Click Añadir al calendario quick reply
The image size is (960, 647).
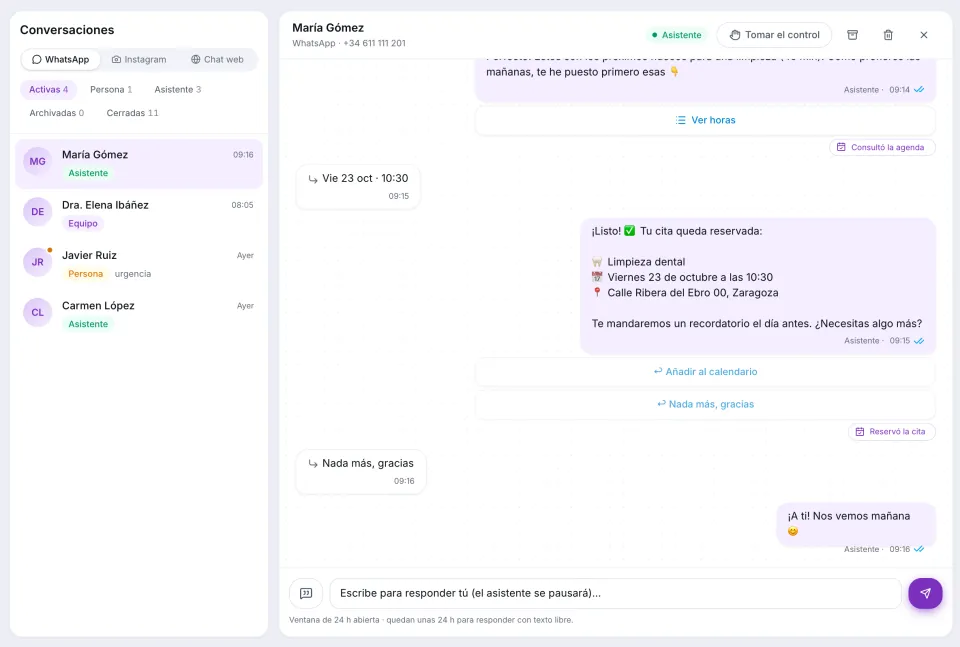[705, 372]
